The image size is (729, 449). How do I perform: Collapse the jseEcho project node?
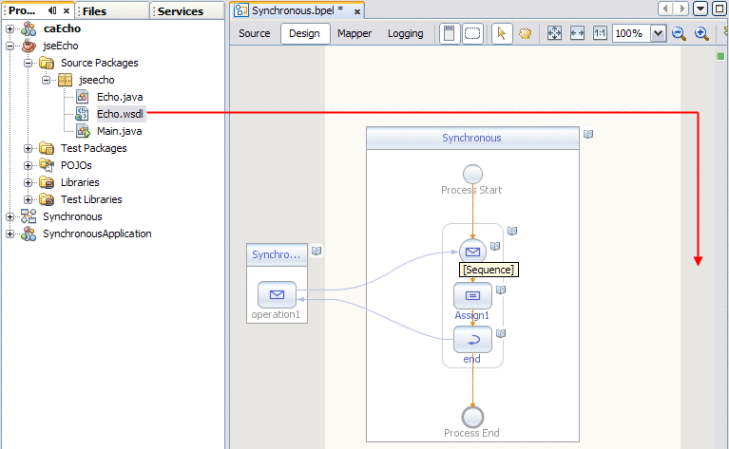tap(9, 46)
